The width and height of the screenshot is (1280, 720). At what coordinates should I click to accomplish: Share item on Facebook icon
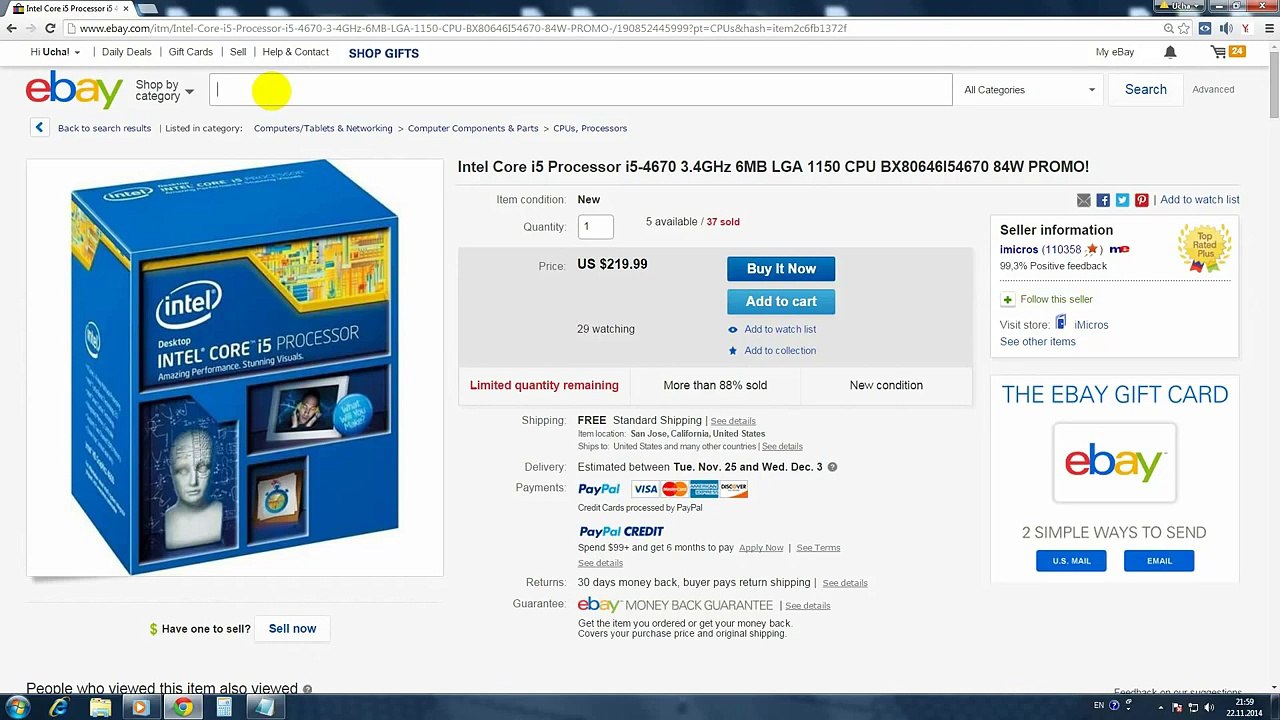click(x=1103, y=200)
